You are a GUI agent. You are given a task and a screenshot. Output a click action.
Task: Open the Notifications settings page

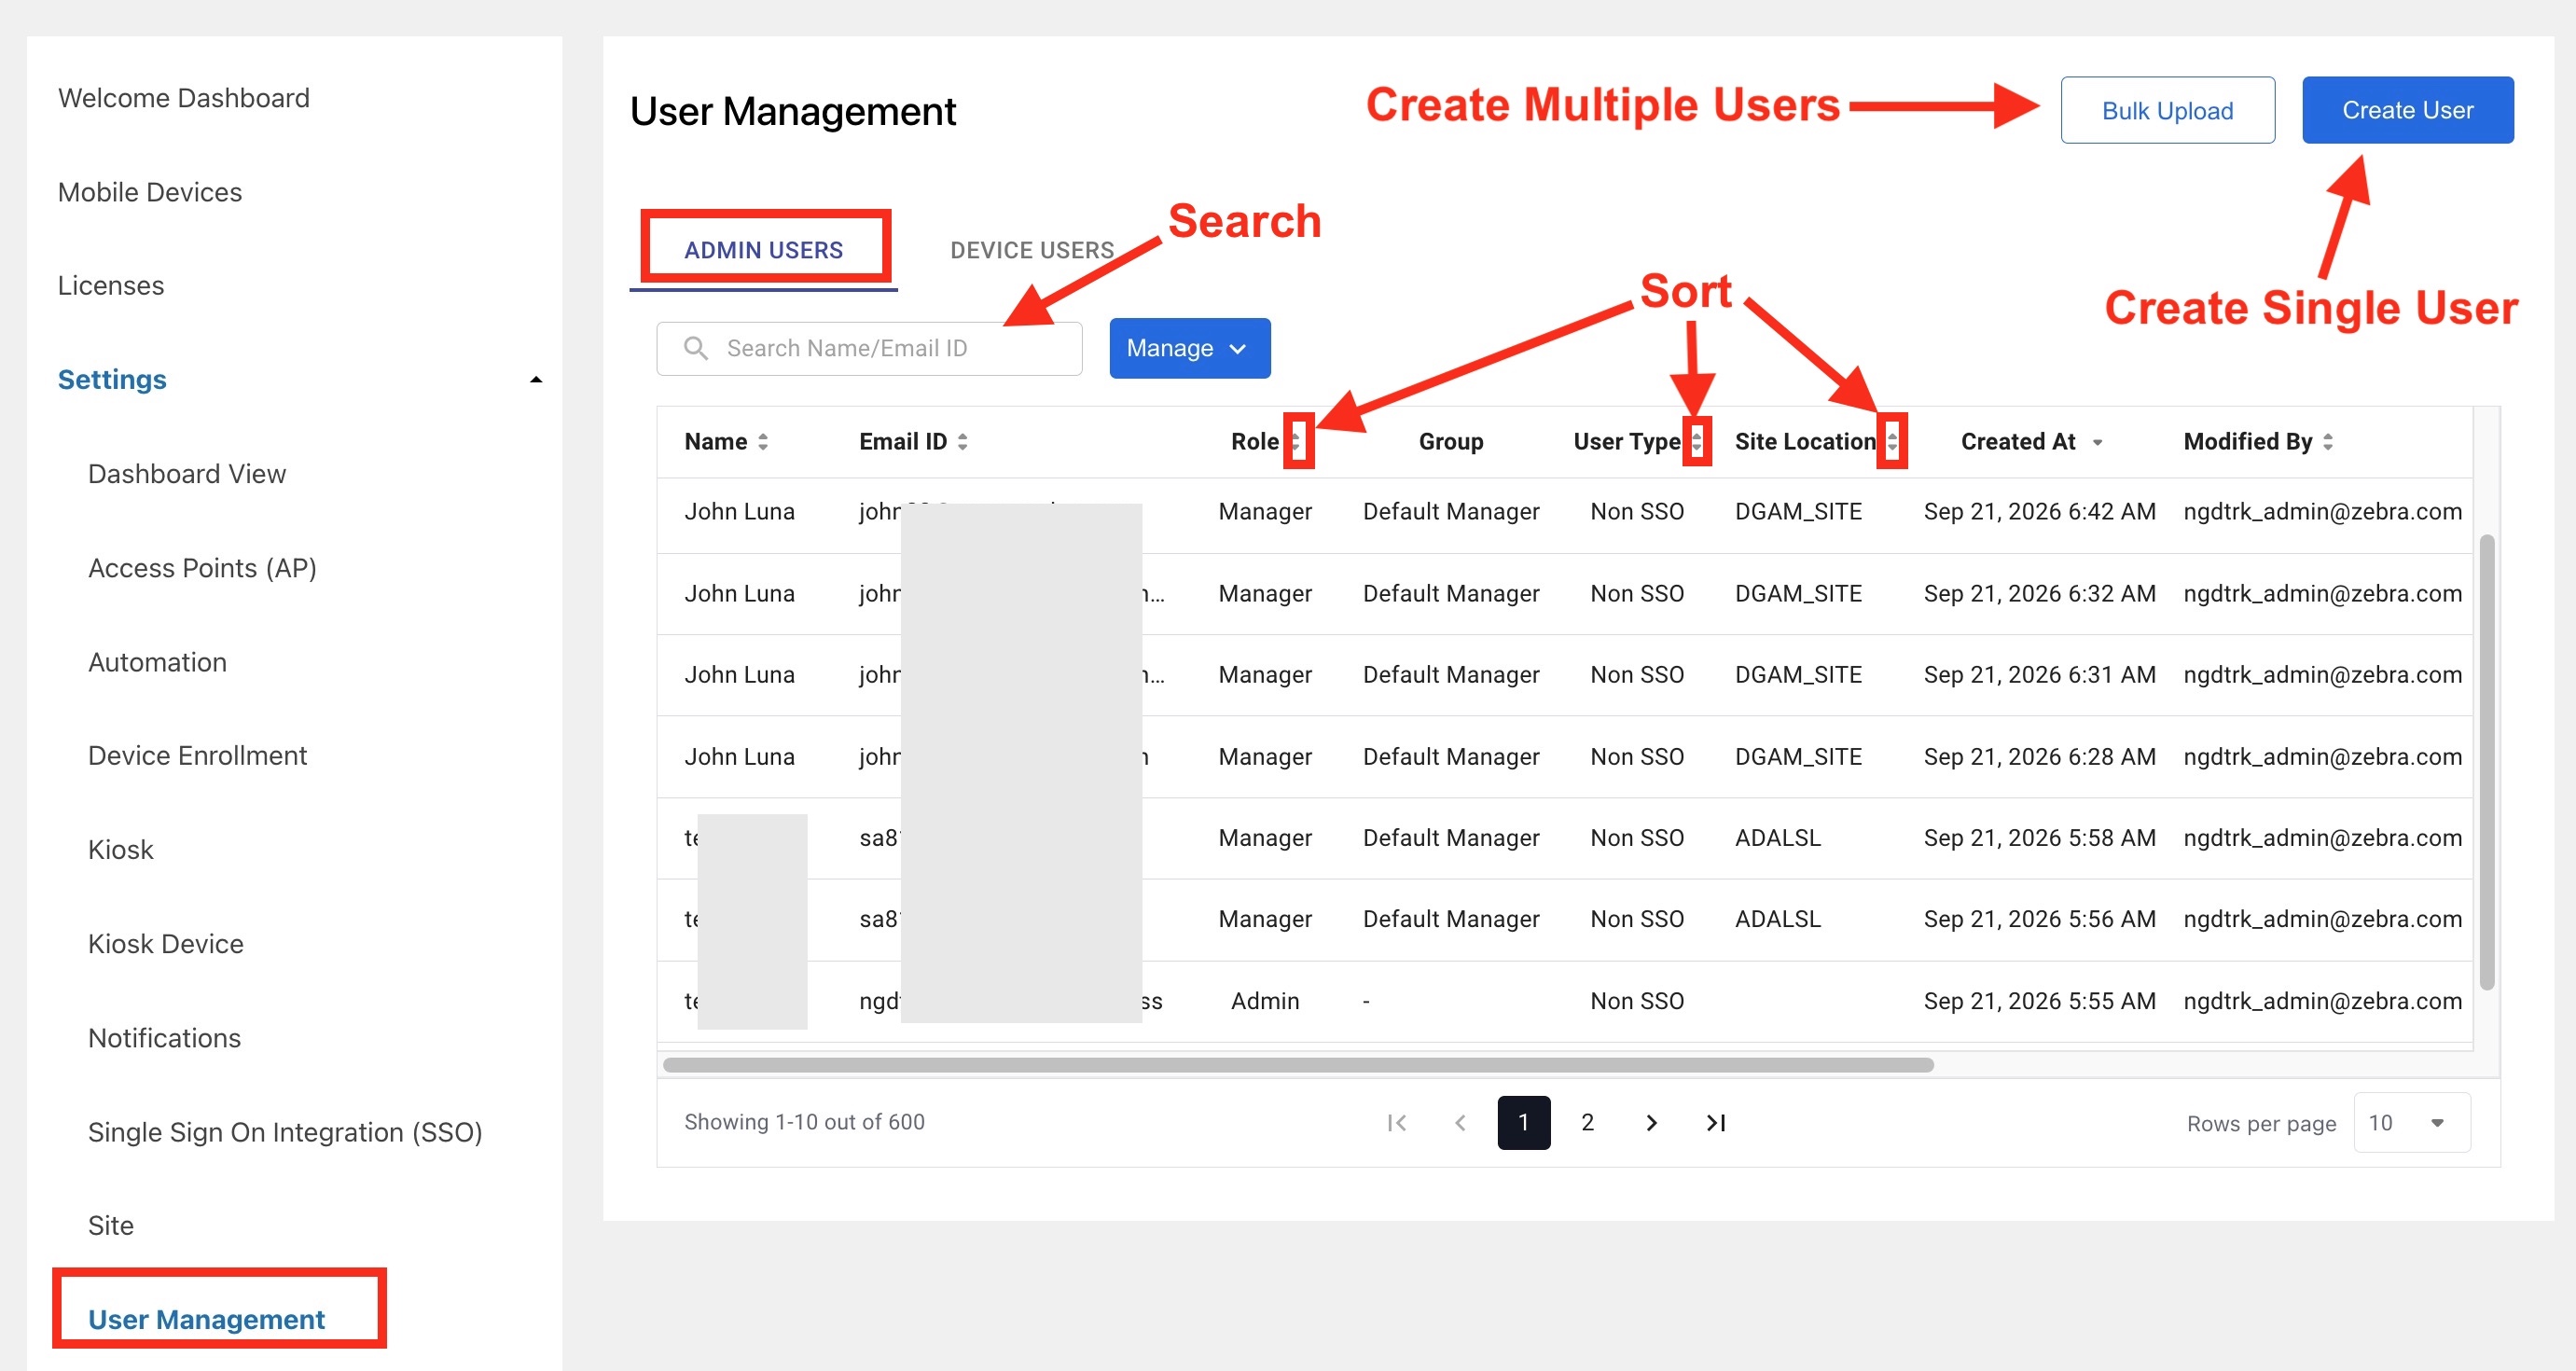pos(164,1038)
